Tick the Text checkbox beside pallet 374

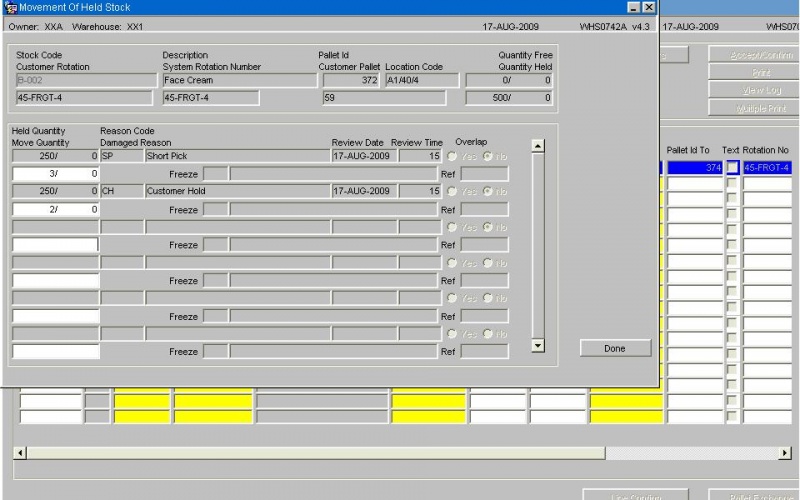coord(732,167)
